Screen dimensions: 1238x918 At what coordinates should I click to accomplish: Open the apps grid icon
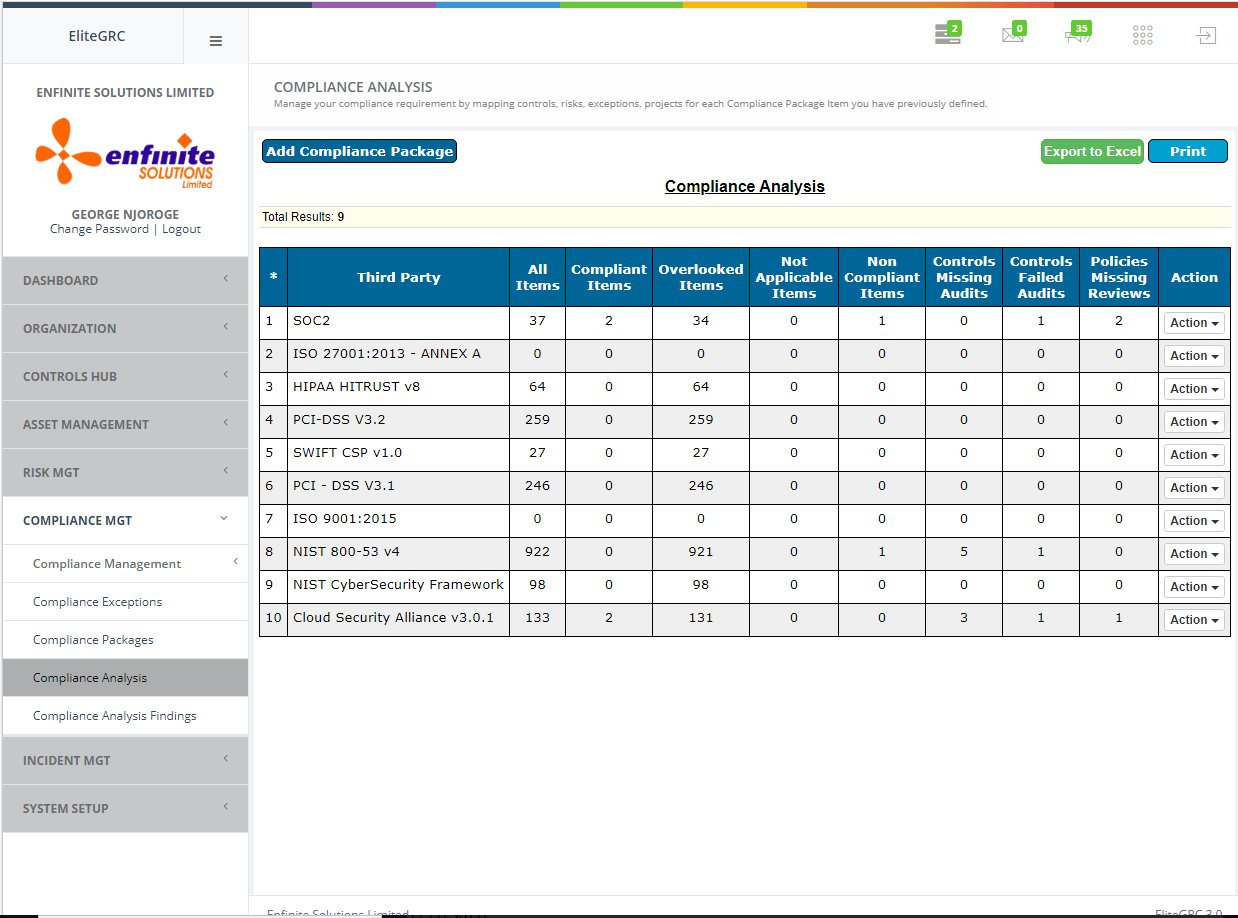pos(1143,36)
